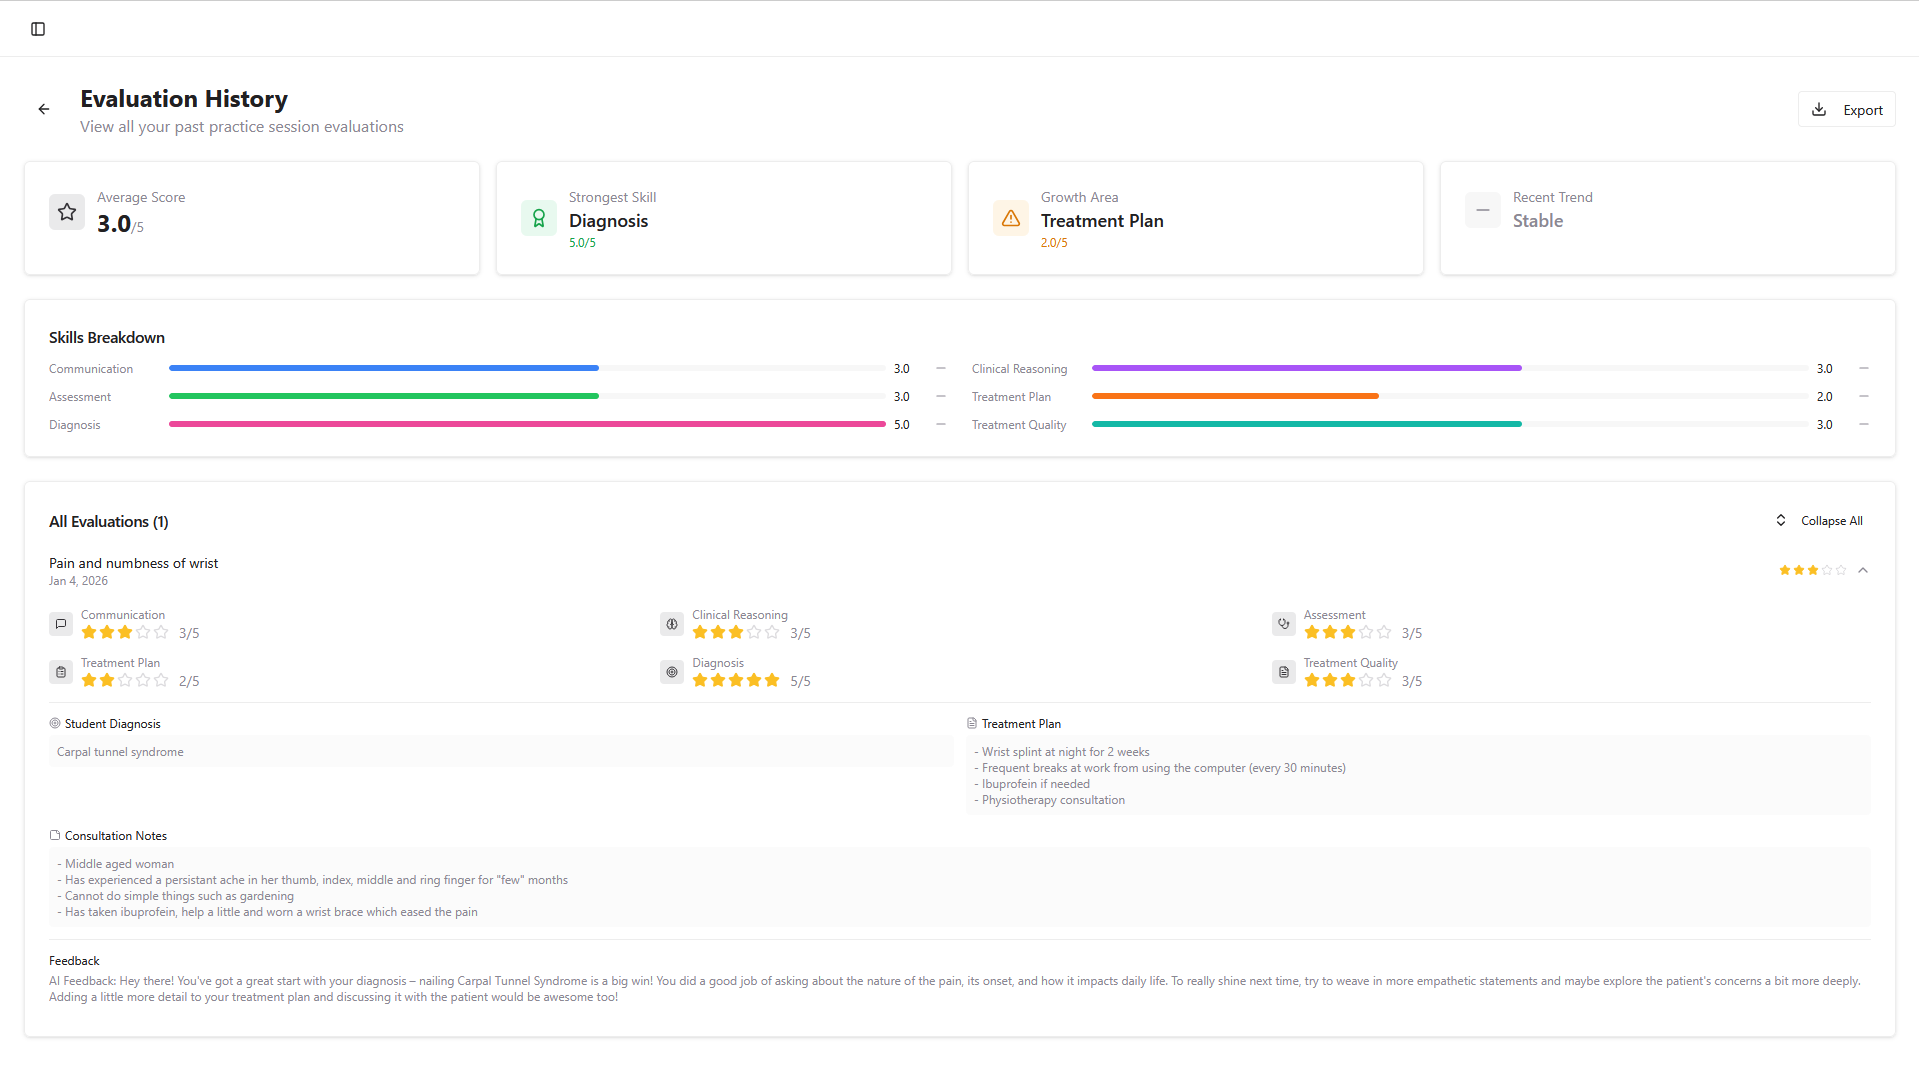1919x1073 pixels.
Task: Click the Treatment Quality document icon
Action: 1283,672
